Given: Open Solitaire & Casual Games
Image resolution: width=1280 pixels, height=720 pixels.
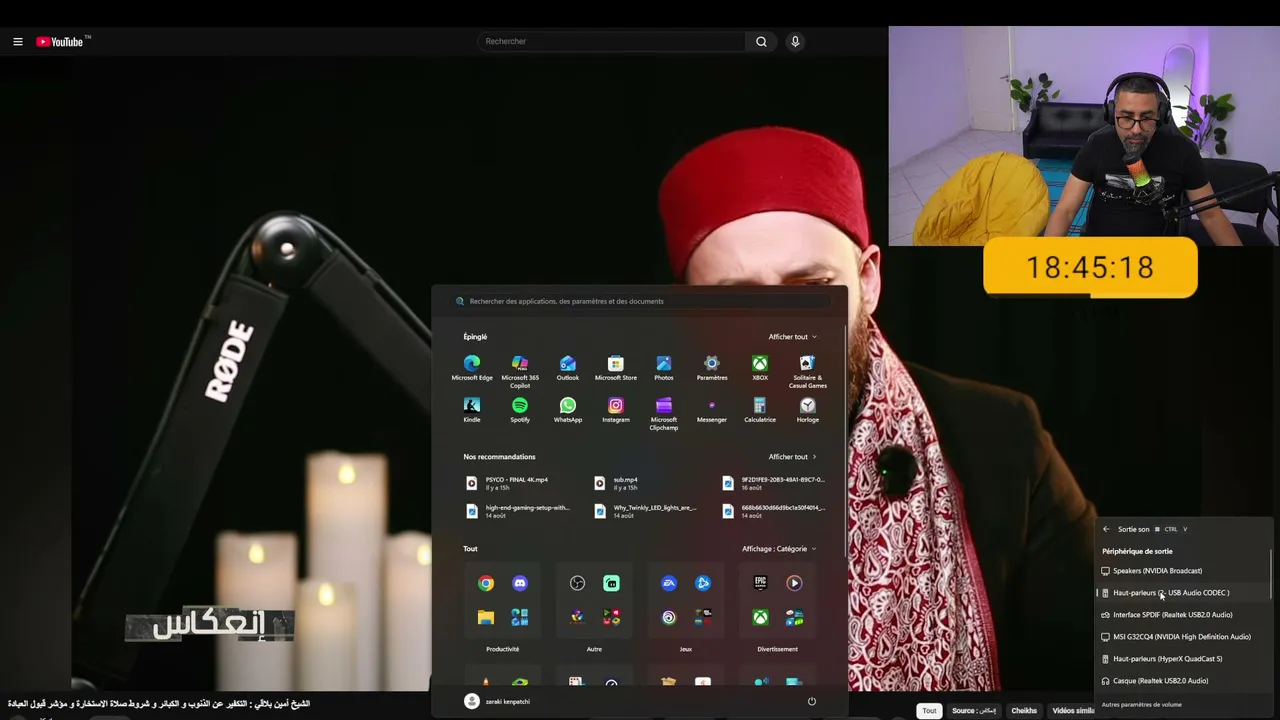Looking at the screenshot, I should point(808,371).
